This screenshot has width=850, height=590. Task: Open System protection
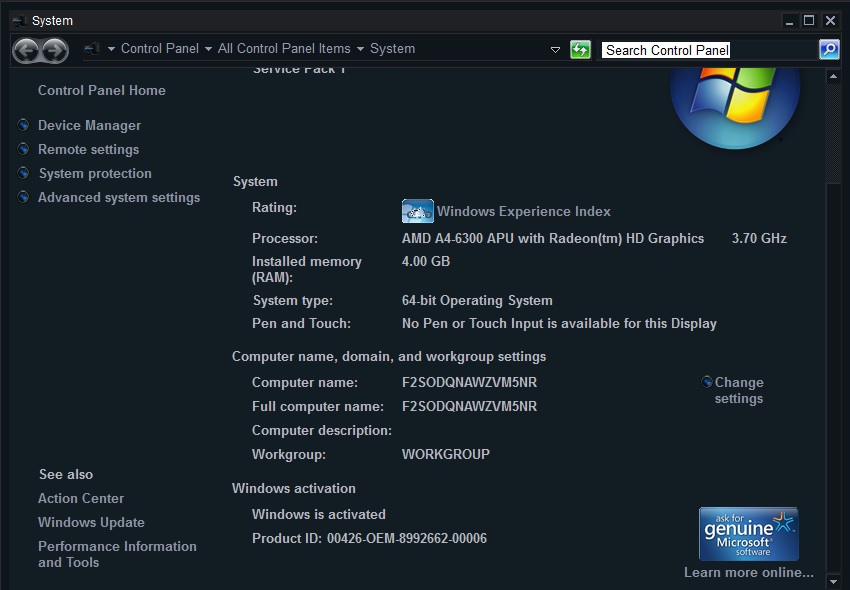[x=95, y=174]
